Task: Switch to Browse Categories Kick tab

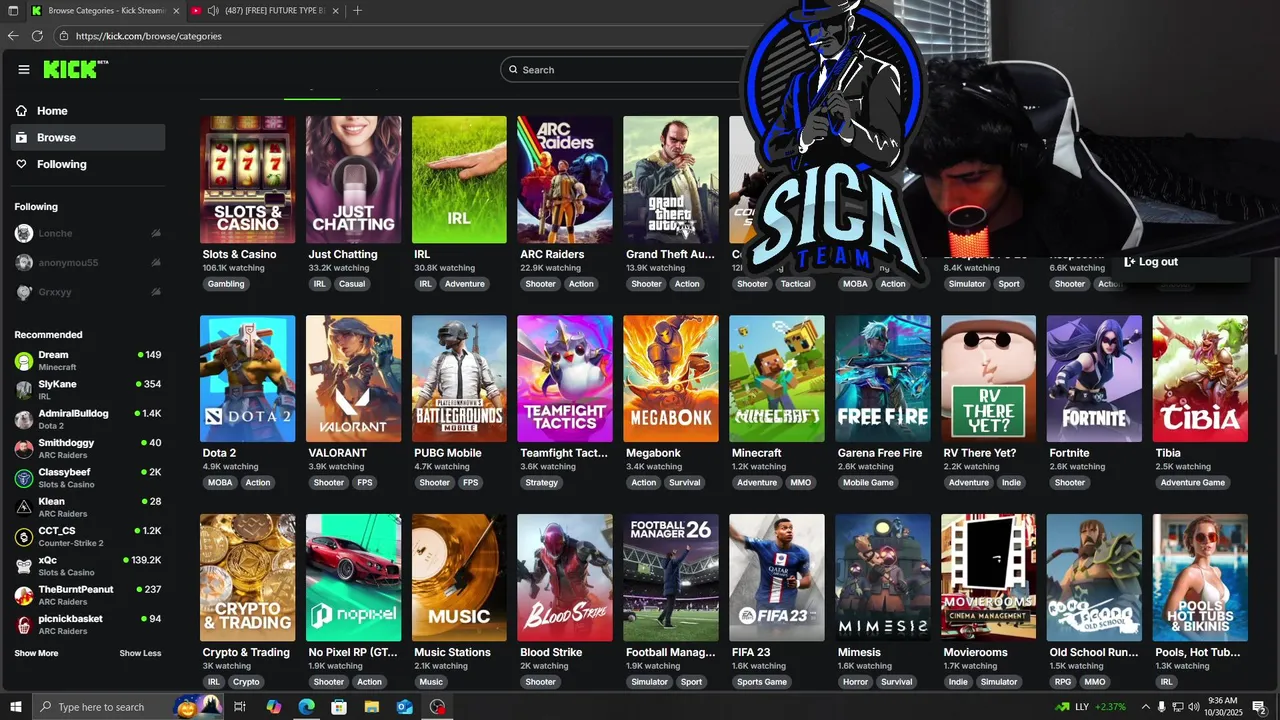Action: tap(105, 11)
